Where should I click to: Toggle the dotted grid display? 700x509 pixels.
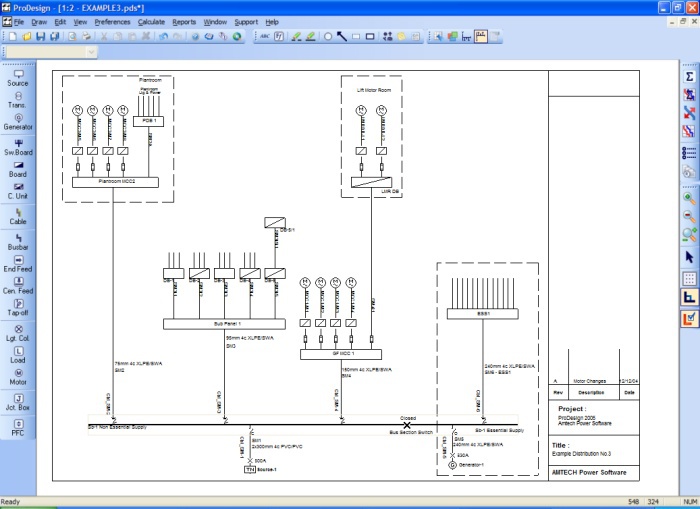[689, 279]
